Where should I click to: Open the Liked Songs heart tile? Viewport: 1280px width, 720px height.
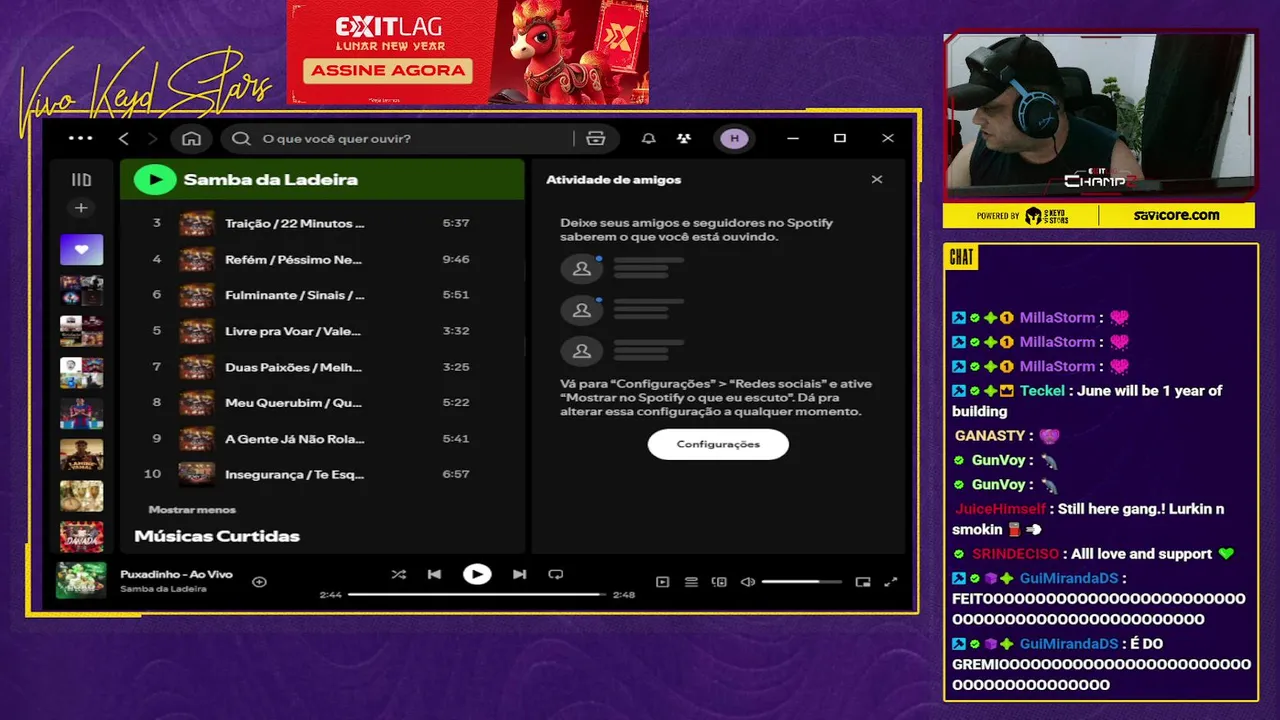(x=81, y=249)
